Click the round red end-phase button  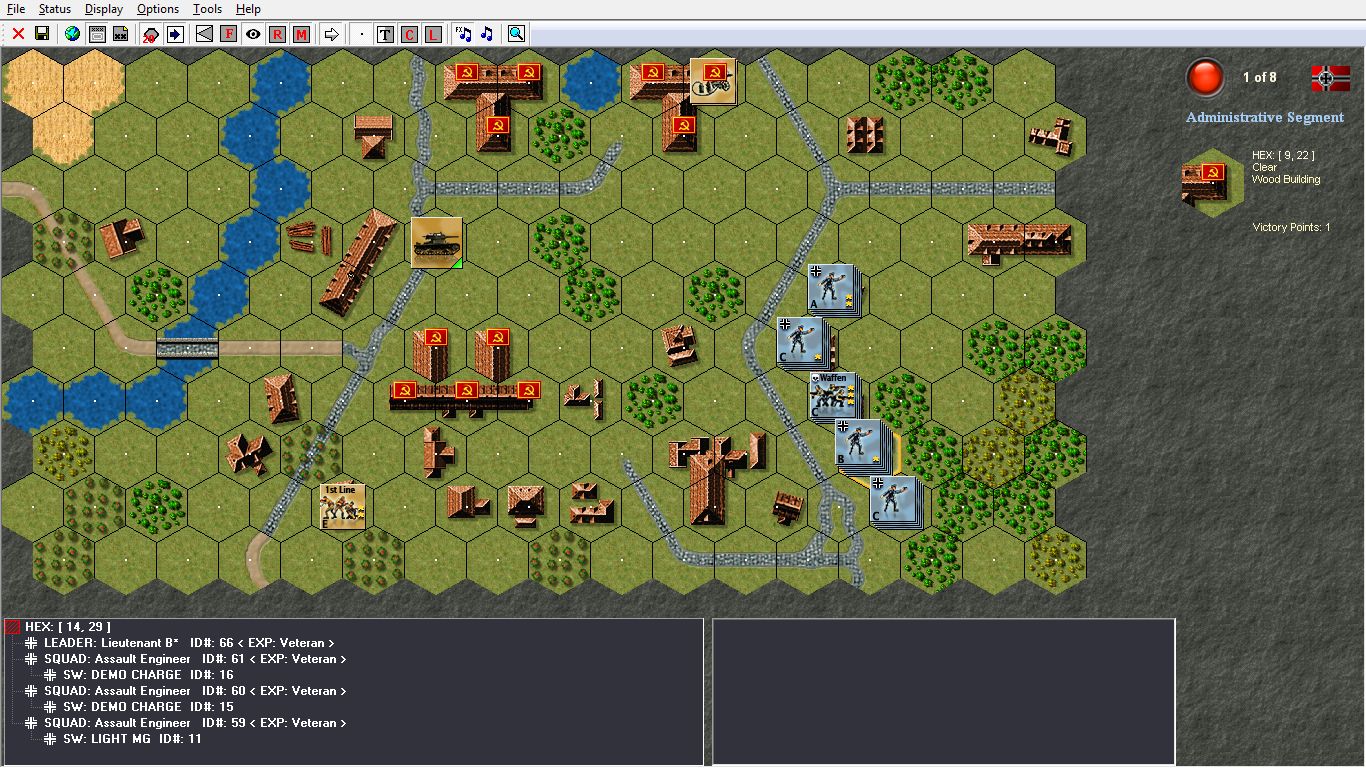click(x=1205, y=78)
